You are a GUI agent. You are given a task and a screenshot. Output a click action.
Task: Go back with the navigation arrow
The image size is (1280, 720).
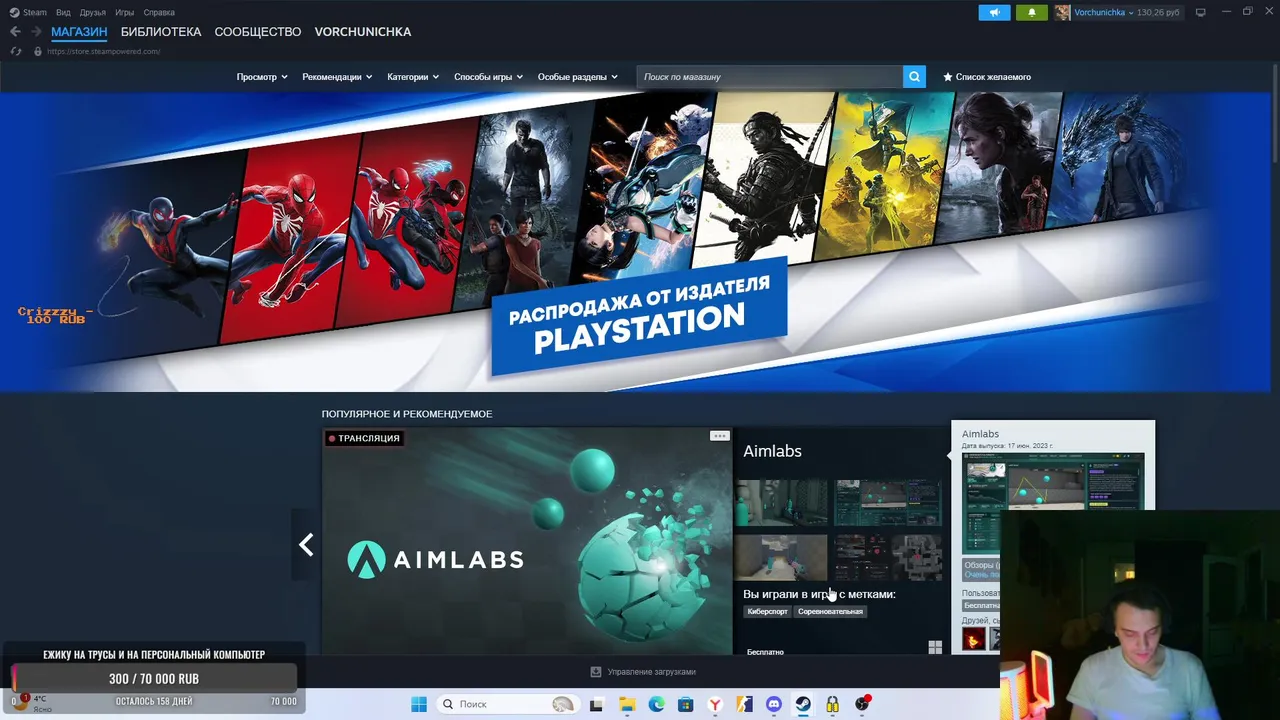(15, 32)
